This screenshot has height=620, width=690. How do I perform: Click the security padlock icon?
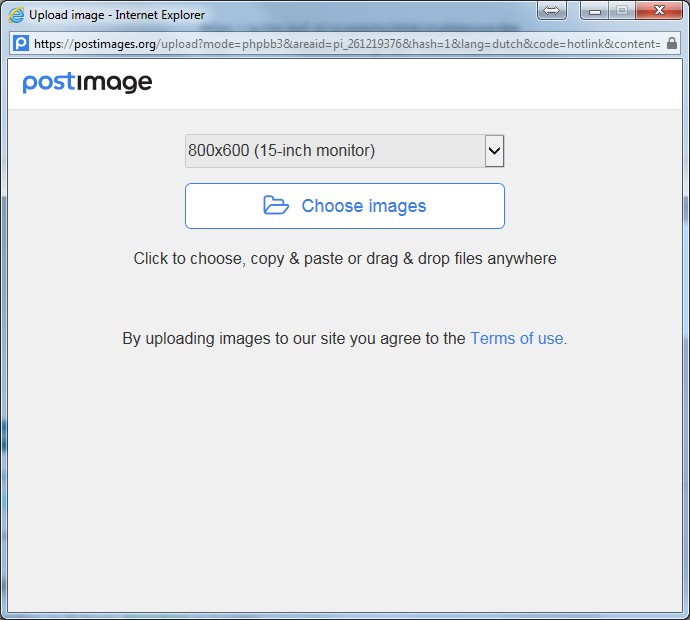point(672,43)
